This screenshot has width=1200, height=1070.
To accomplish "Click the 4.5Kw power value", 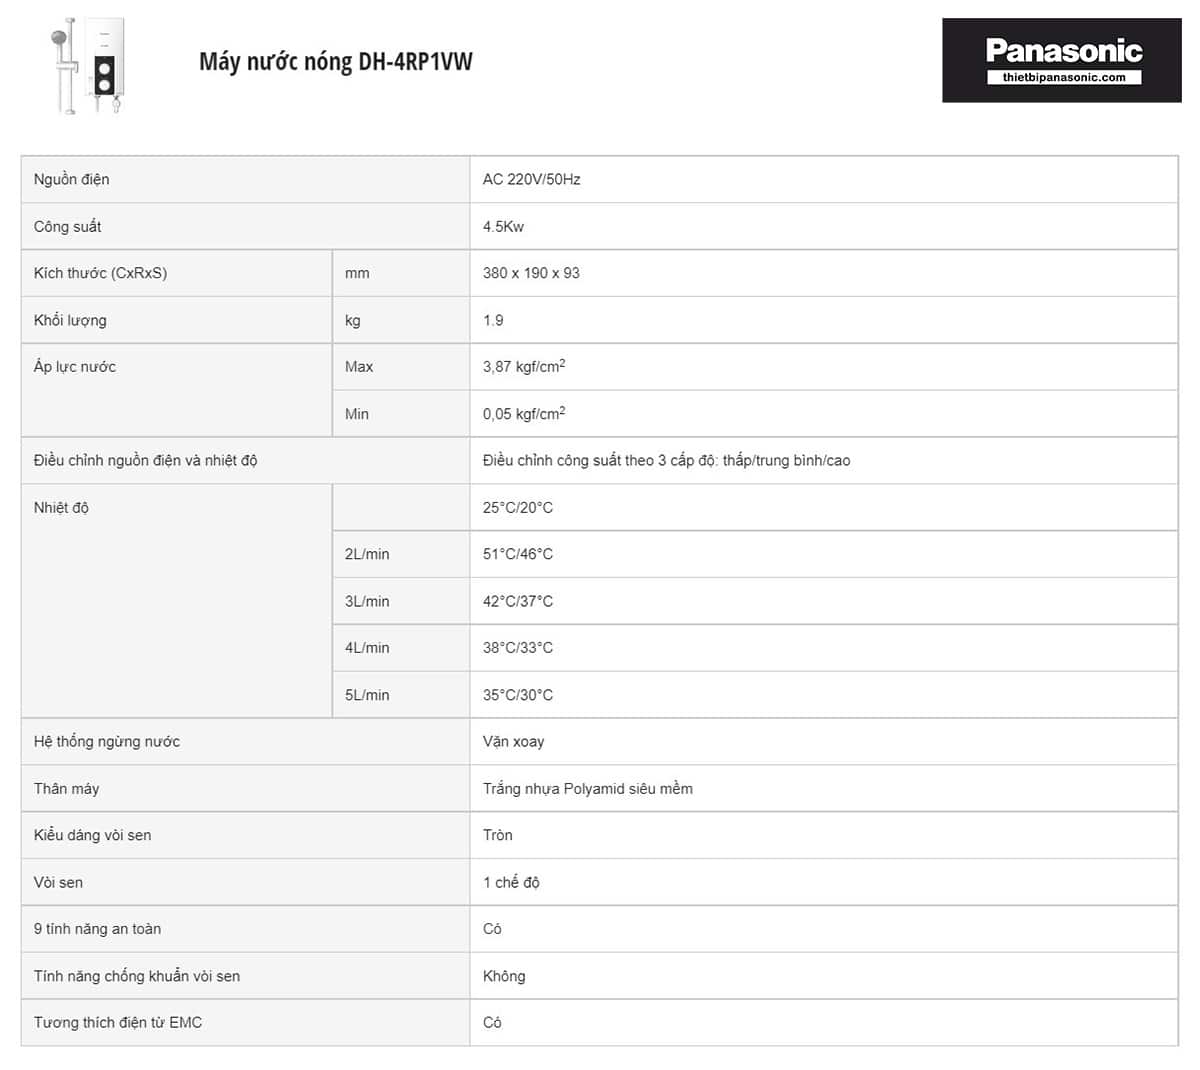I will point(504,227).
